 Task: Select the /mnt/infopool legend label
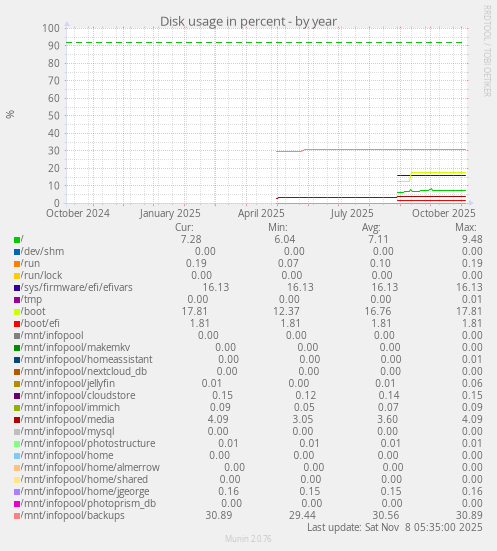(52, 335)
